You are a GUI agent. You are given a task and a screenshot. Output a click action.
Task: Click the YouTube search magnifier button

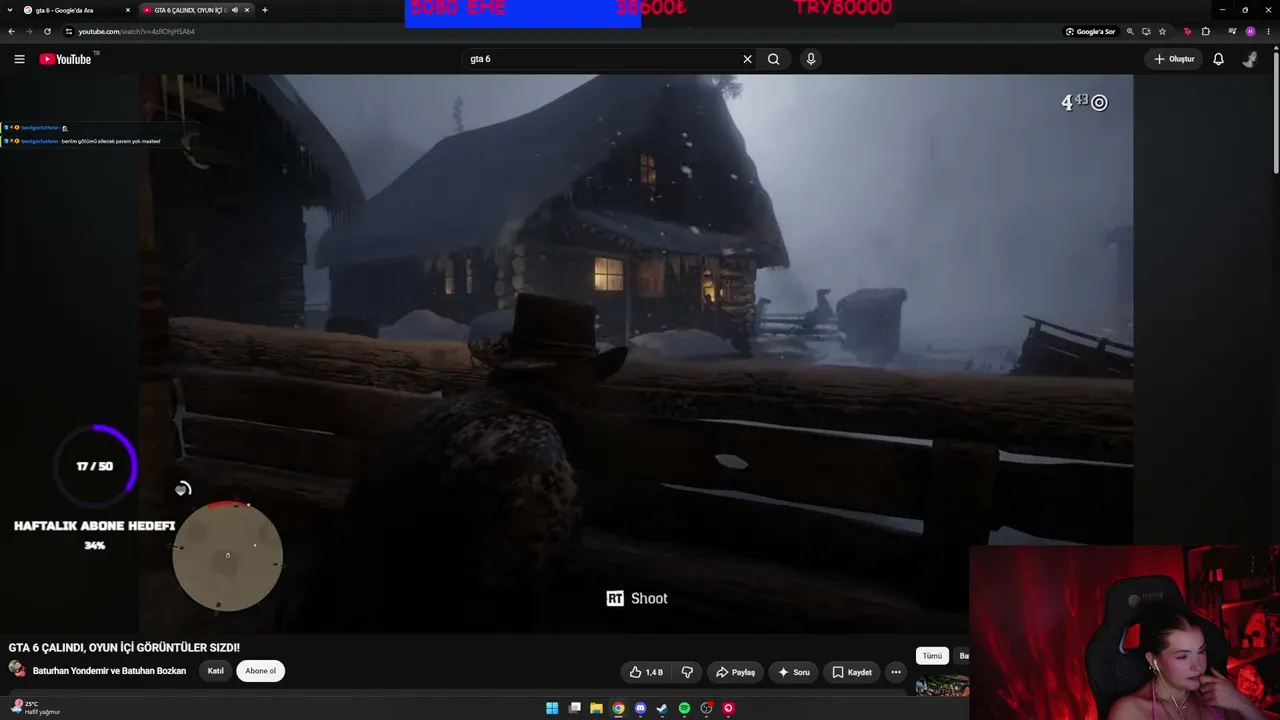point(773,59)
